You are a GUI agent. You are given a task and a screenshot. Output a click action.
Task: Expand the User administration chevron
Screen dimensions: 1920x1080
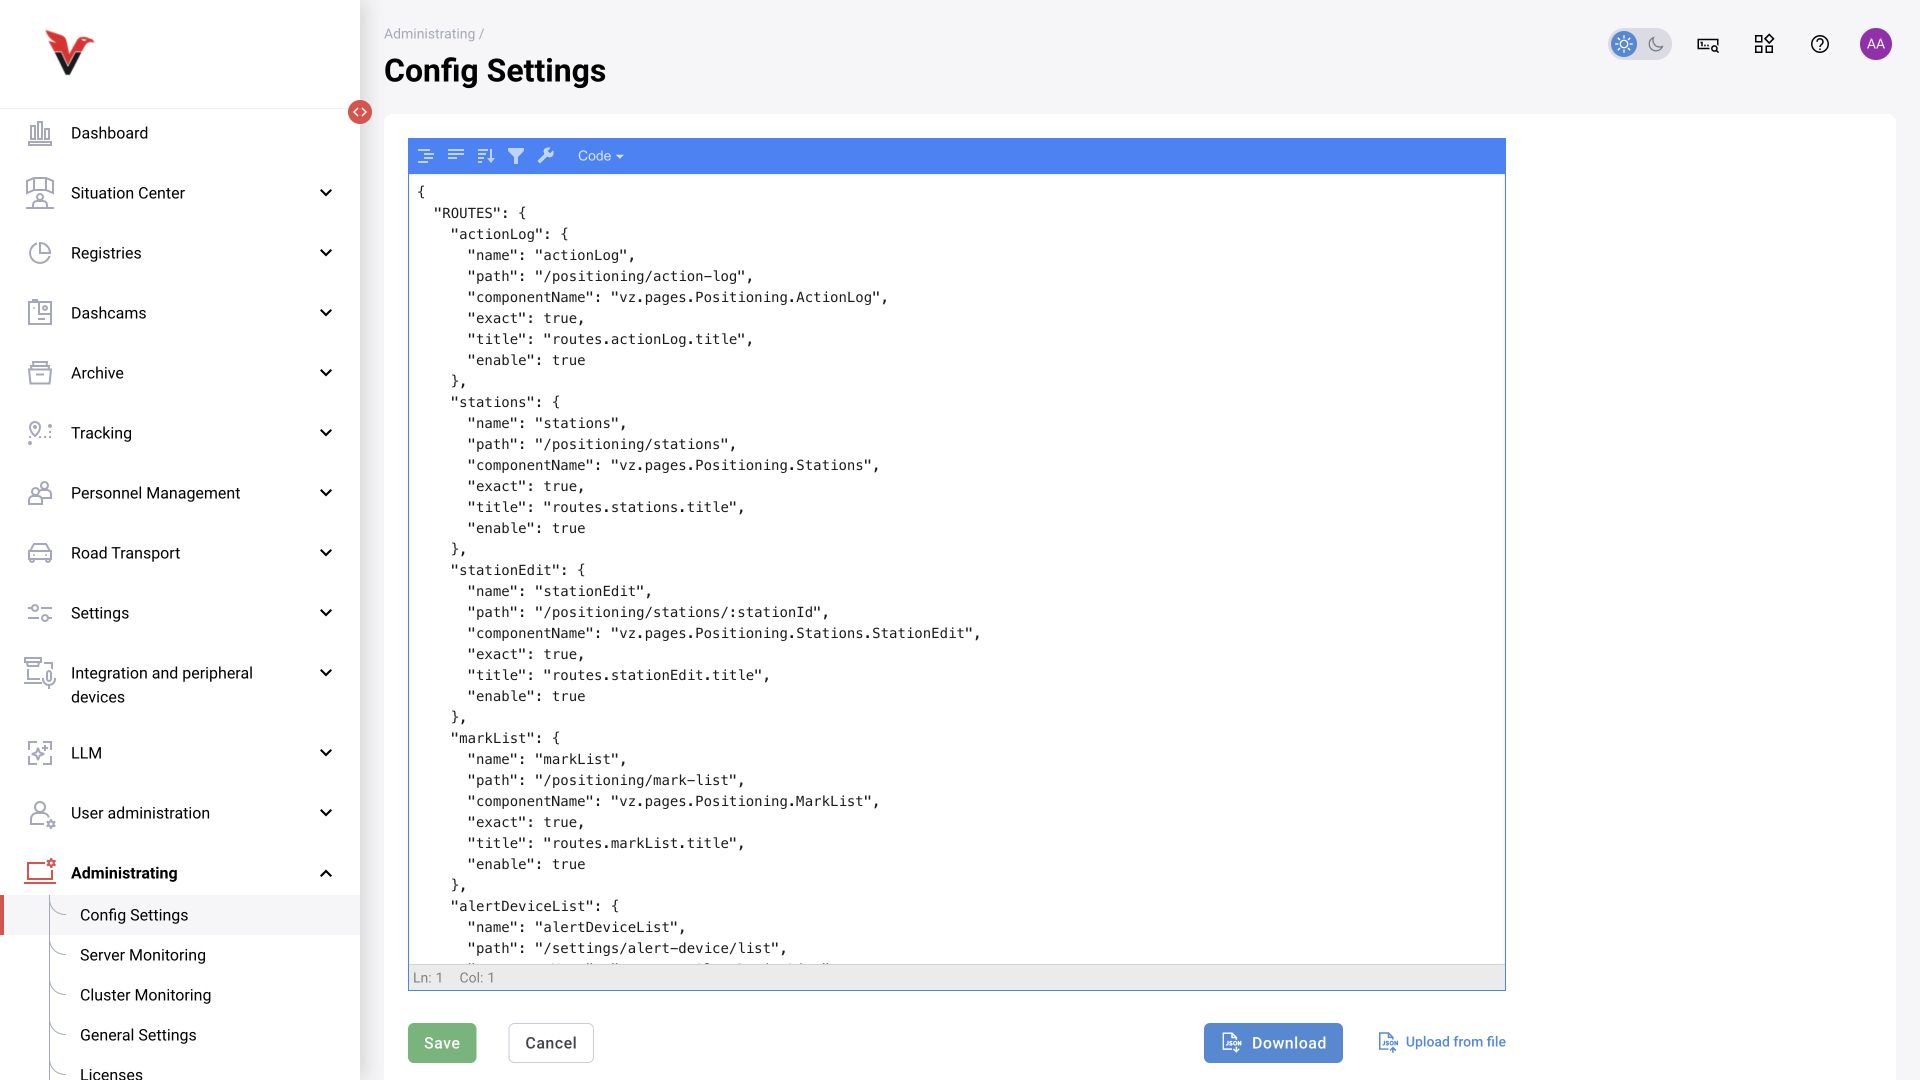(326, 813)
